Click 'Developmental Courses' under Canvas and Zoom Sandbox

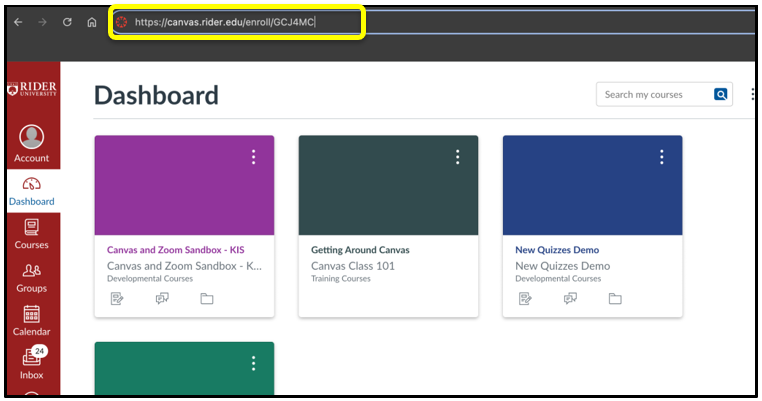pos(150,279)
